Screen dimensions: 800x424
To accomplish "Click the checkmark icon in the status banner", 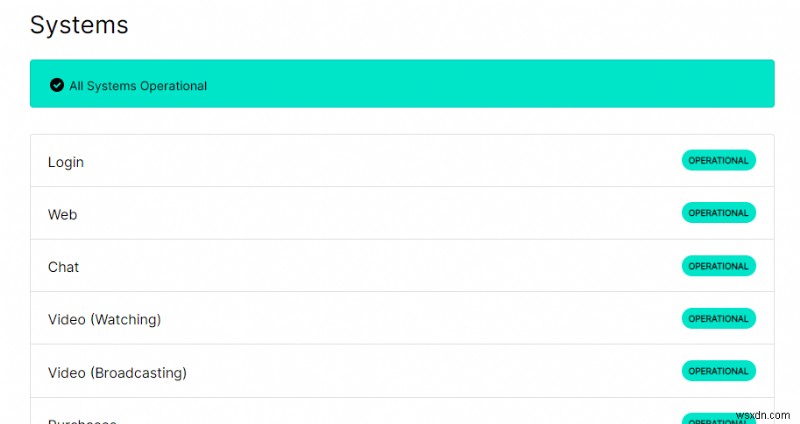I will point(57,85).
